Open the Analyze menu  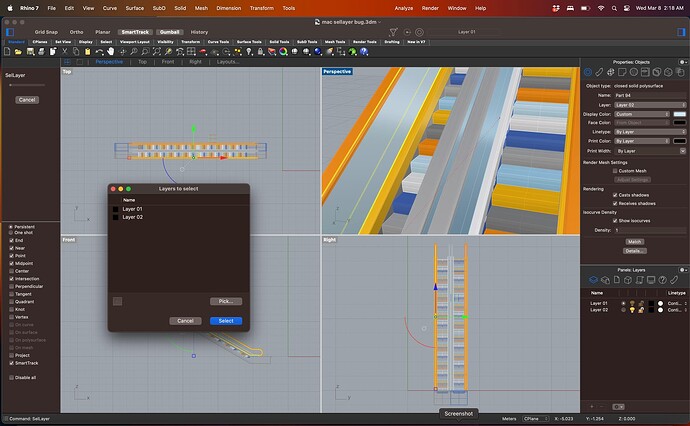(404, 8)
